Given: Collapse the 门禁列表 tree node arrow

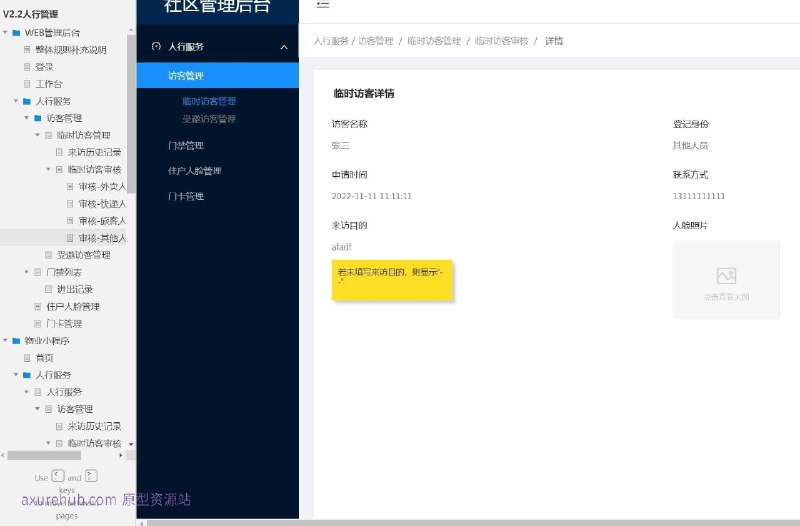Looking at the screenshot, I should [x=27, y=272].
